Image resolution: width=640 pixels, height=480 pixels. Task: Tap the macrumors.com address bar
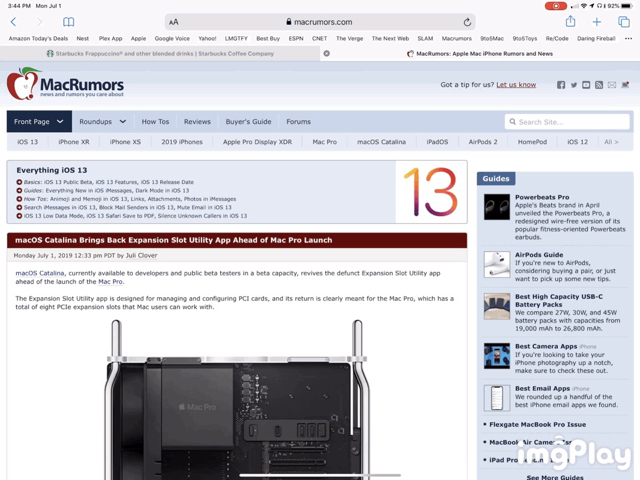pos(320,22)
